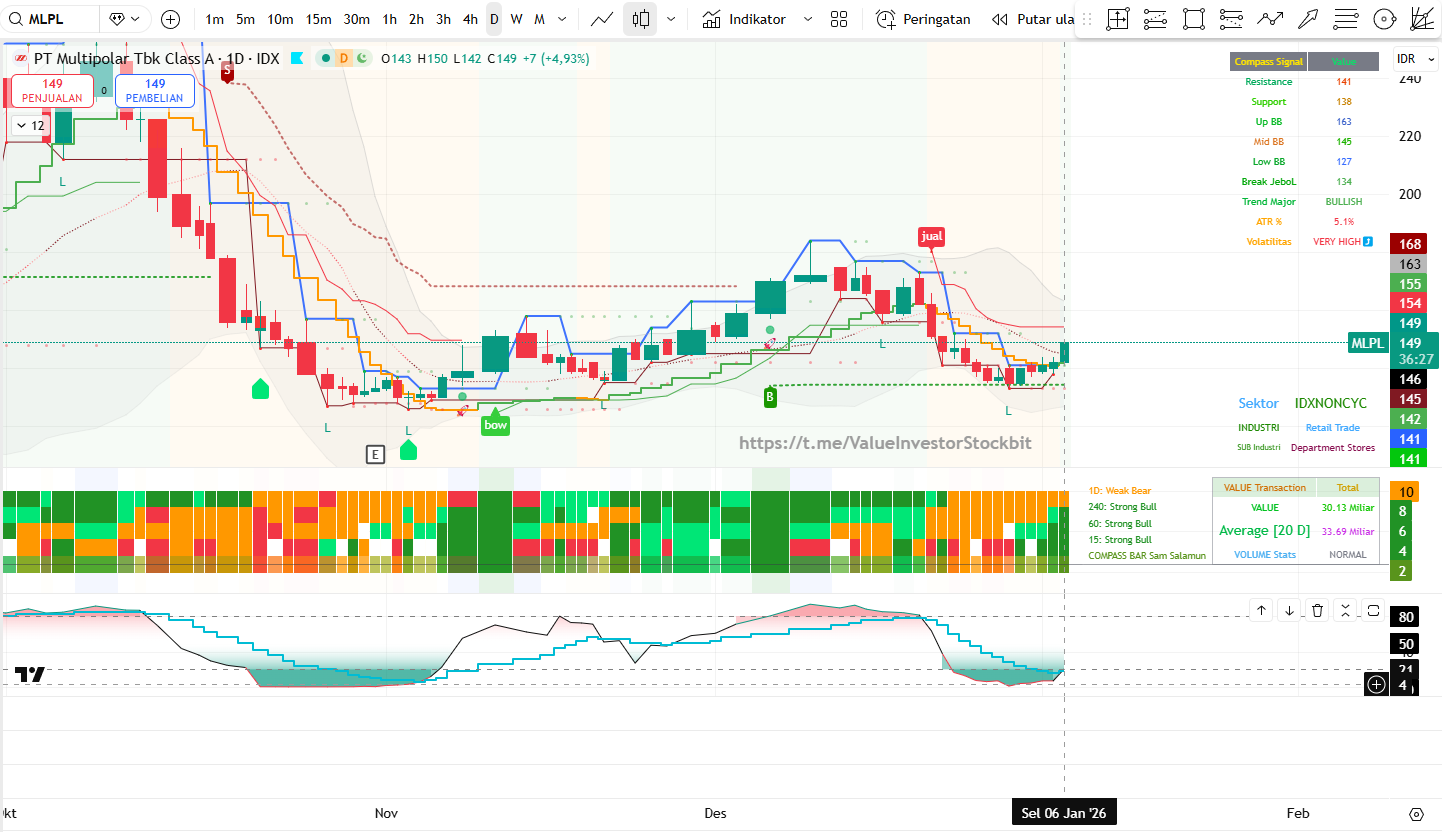Select the horizontal lines drawing tool
1442x832 pixels.
point(1347,19)
